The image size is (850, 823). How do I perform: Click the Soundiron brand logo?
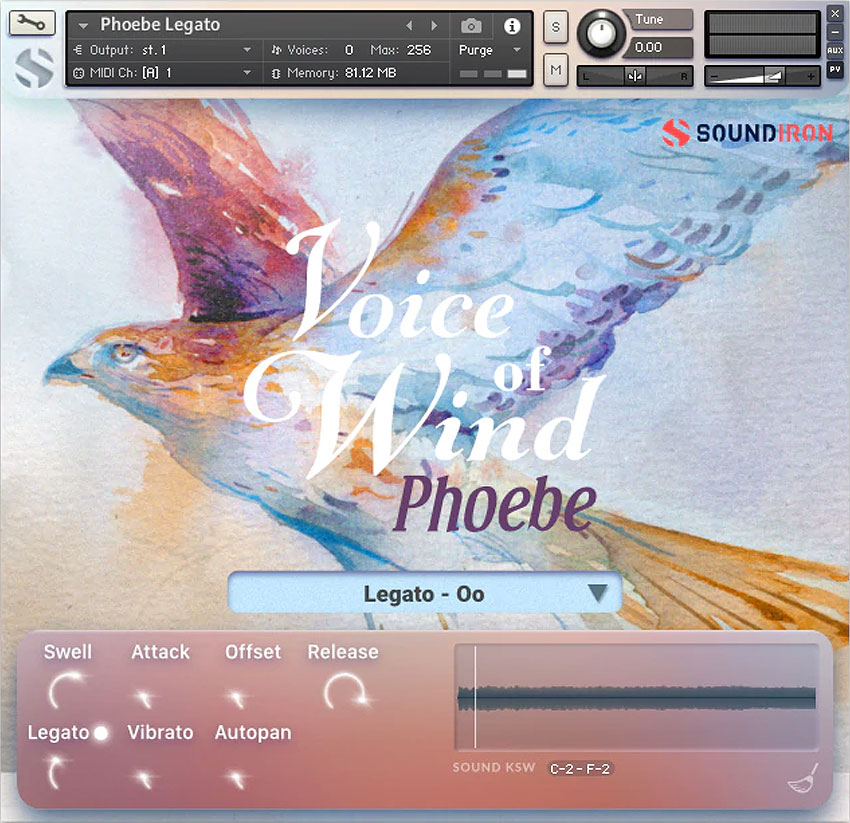[748, 133]
